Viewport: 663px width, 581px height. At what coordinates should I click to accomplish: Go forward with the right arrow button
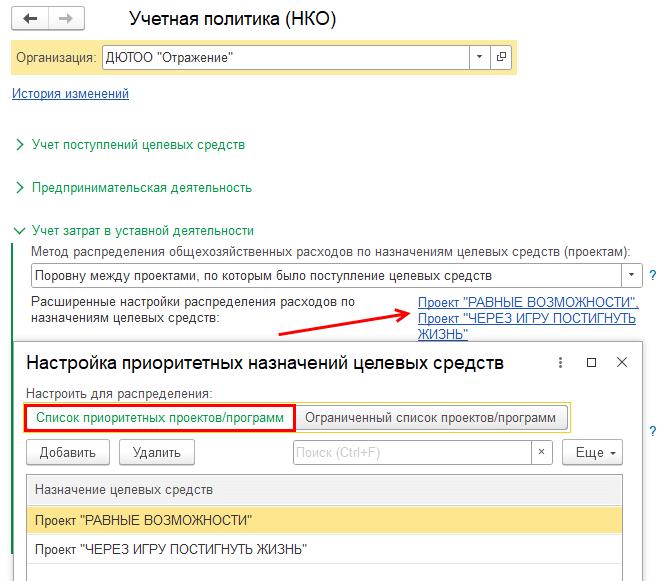[66, 19]
